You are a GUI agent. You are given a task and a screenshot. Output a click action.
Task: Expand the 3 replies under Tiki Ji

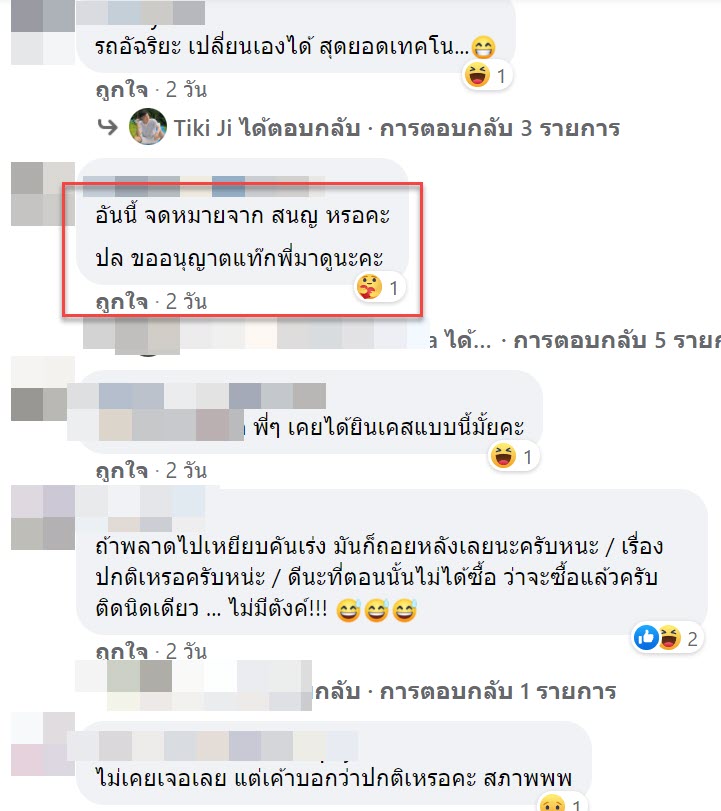(499, 128)
